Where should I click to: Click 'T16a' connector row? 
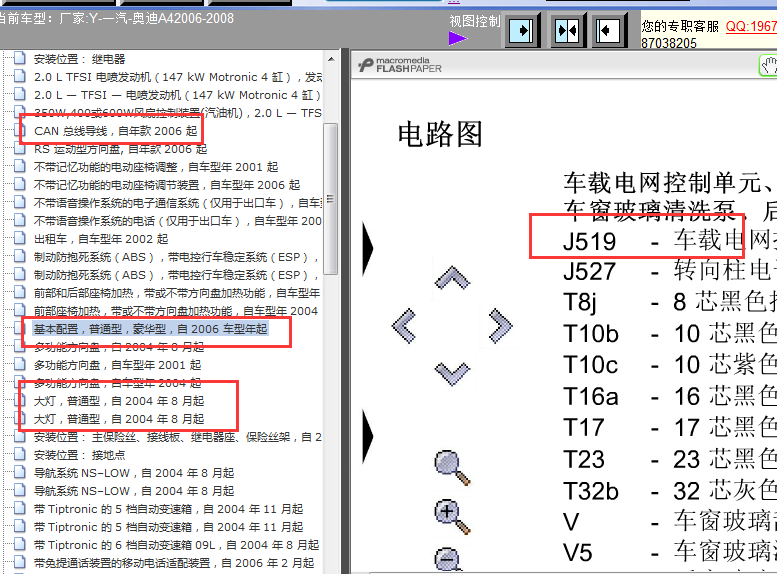point(669,397)
